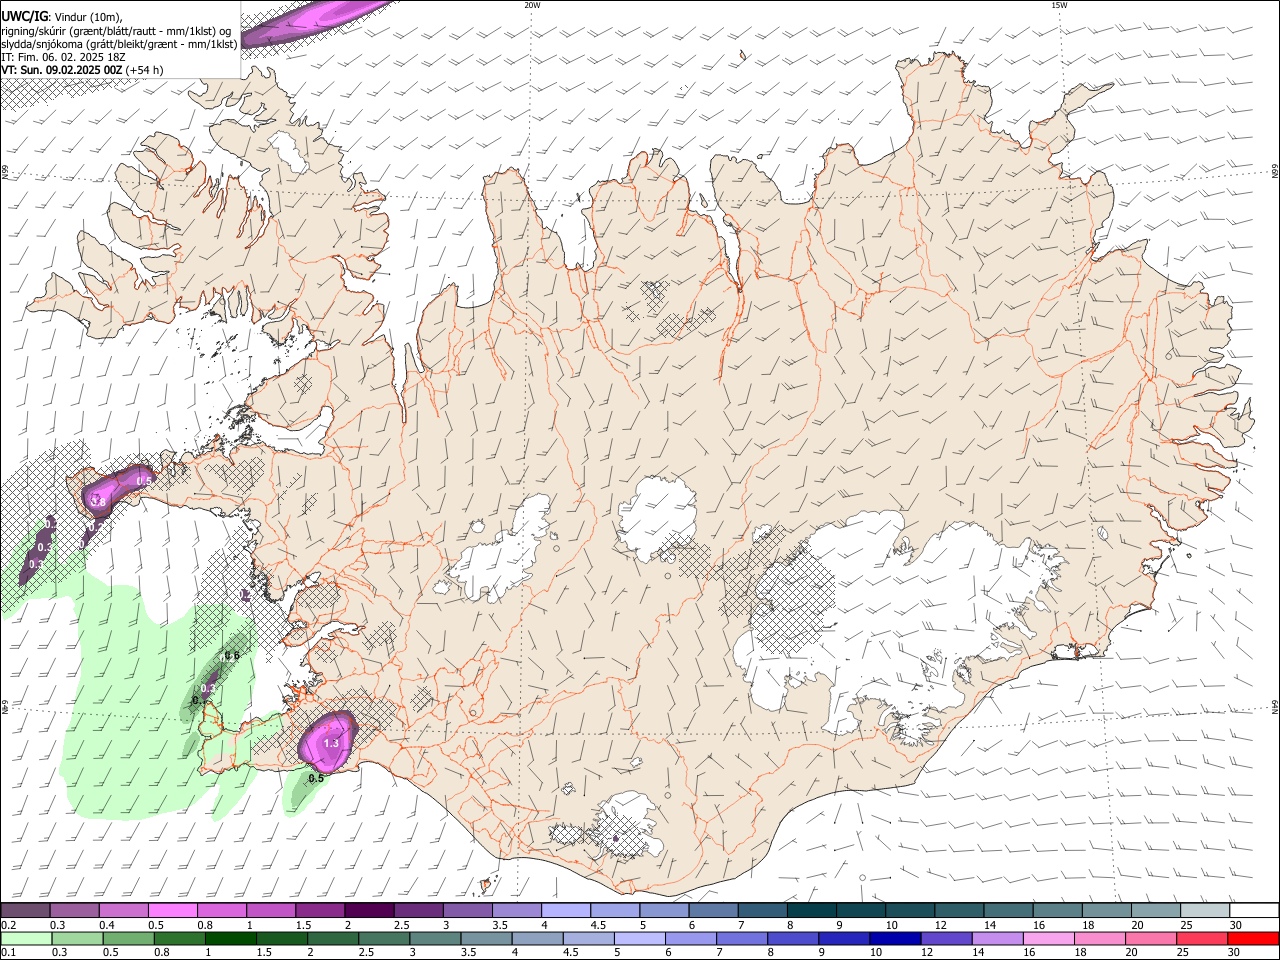Click the UWC/IG title text
Image resolution: width=1280 pixels, height=960 pixels.
(24, 16)
